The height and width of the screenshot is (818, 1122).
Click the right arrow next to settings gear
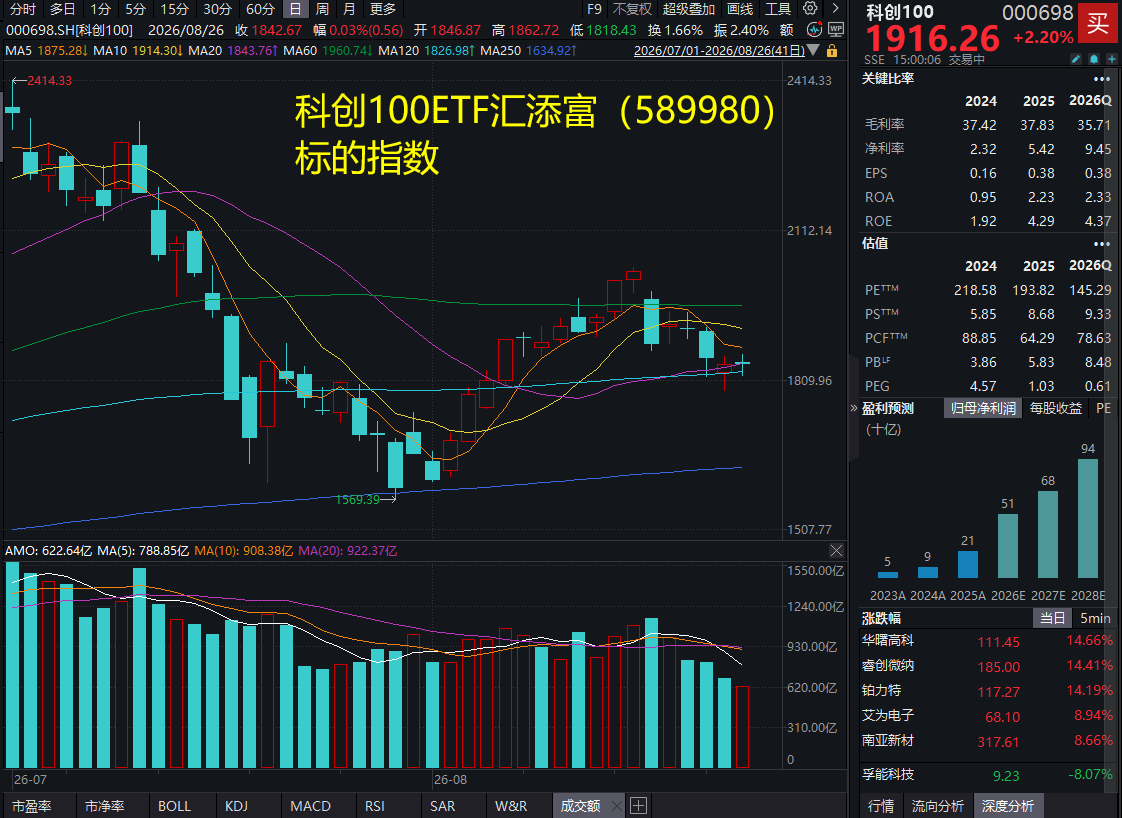point(835,9)
